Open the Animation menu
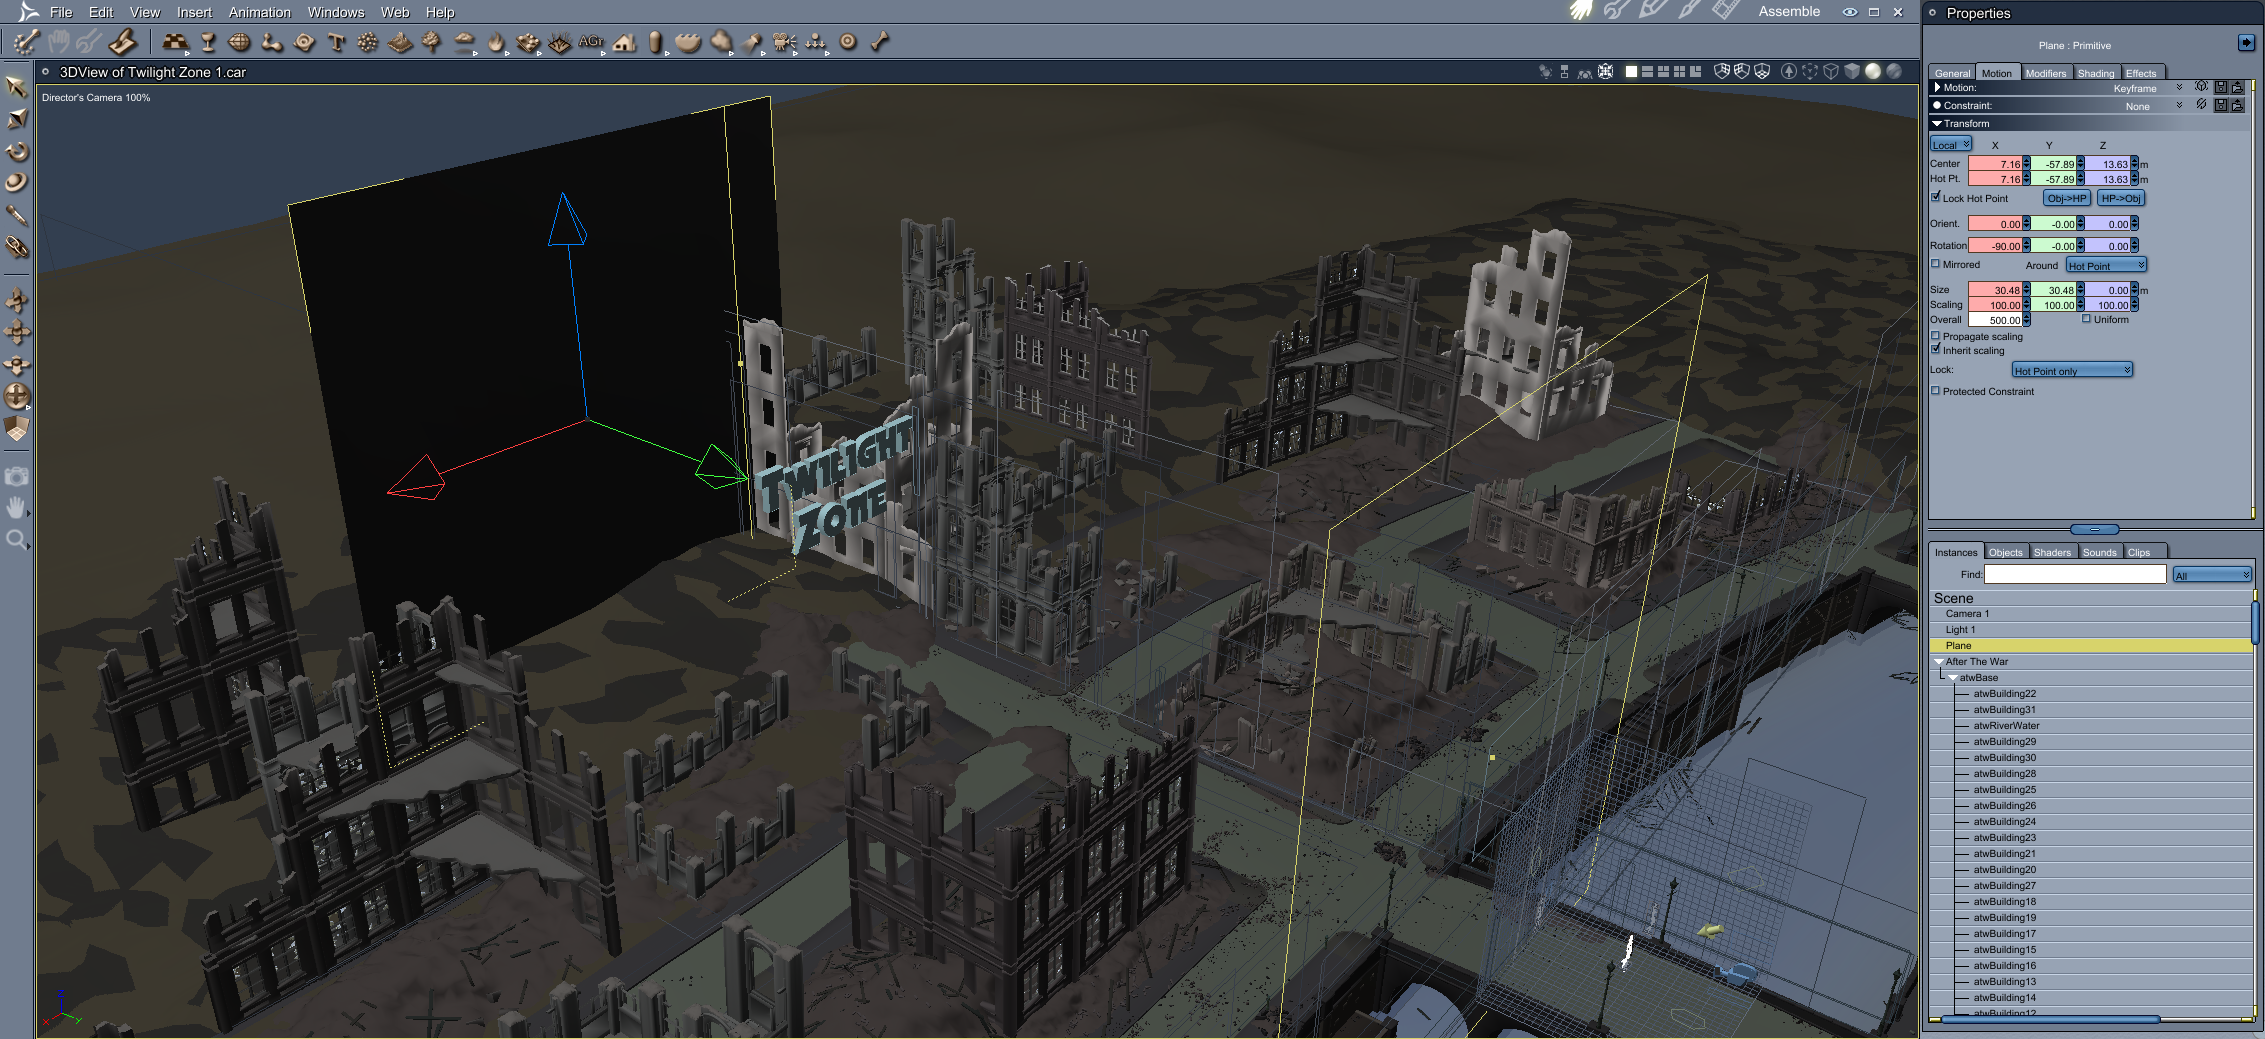The image size is (2265, 1039). pyautogui.click(x=260, y=12)
